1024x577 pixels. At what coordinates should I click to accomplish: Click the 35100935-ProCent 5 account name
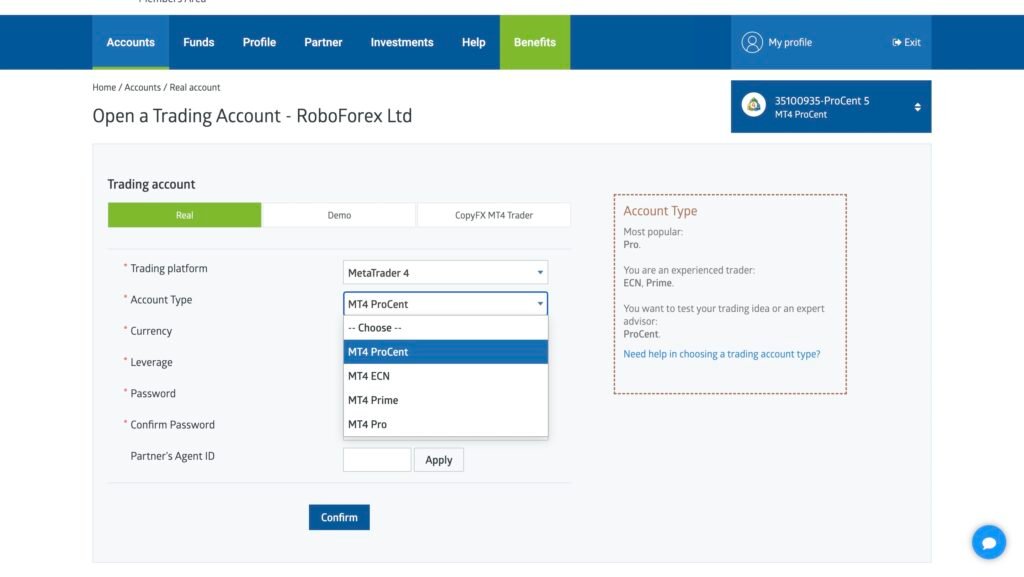click(822, 101)
